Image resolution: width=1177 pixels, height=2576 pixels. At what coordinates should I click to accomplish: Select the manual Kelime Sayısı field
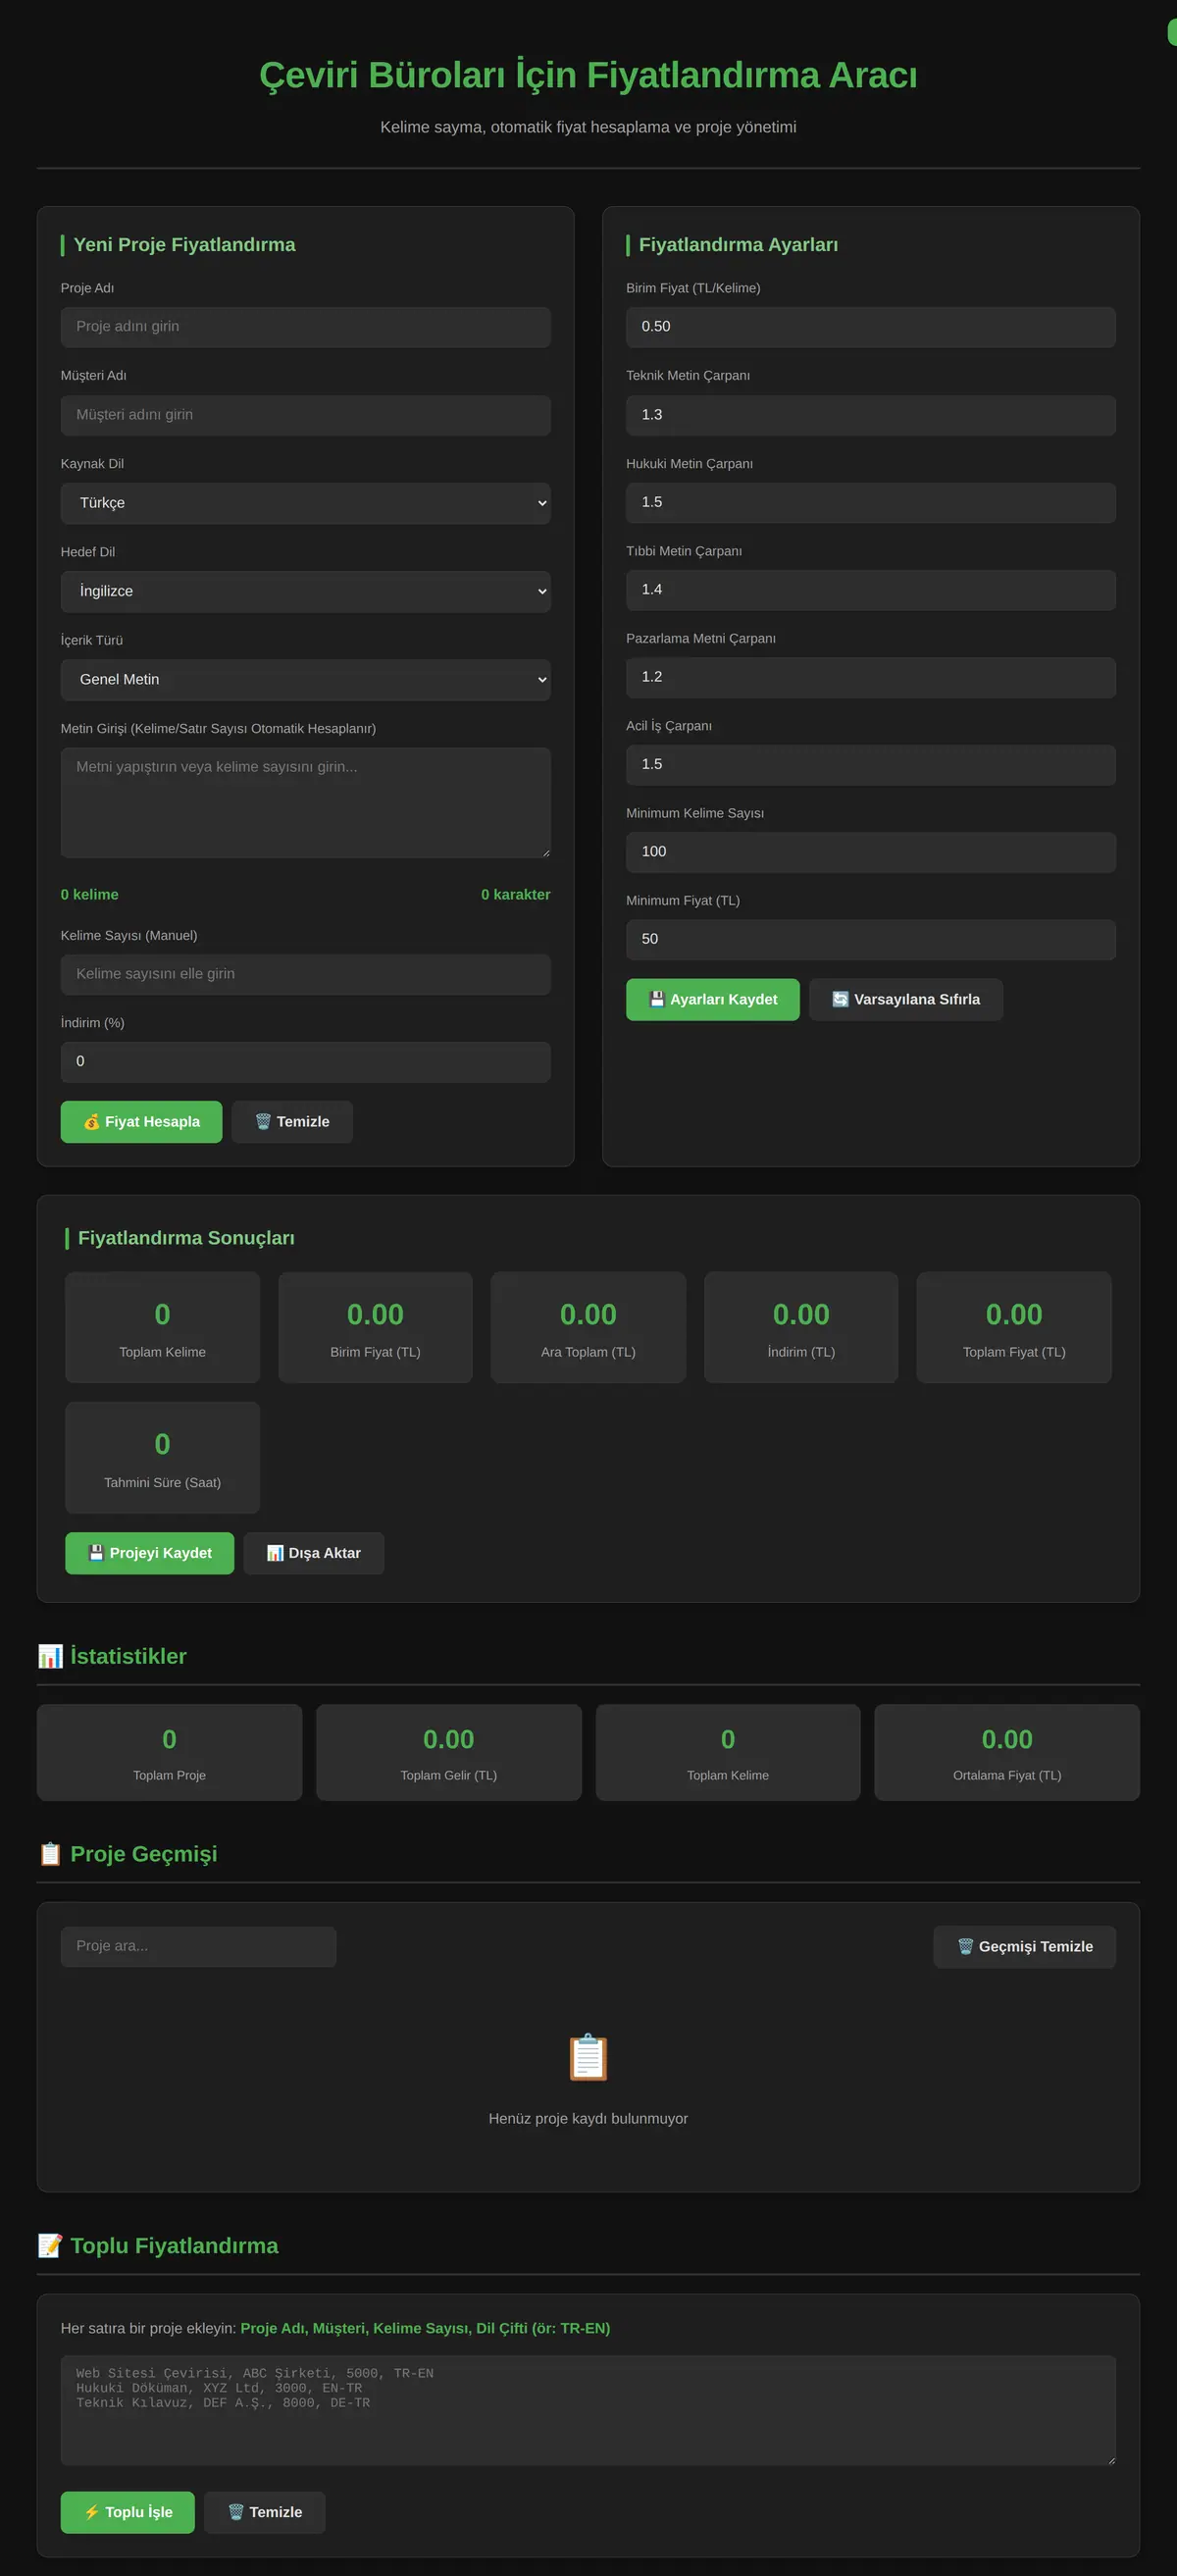(306, 974)
